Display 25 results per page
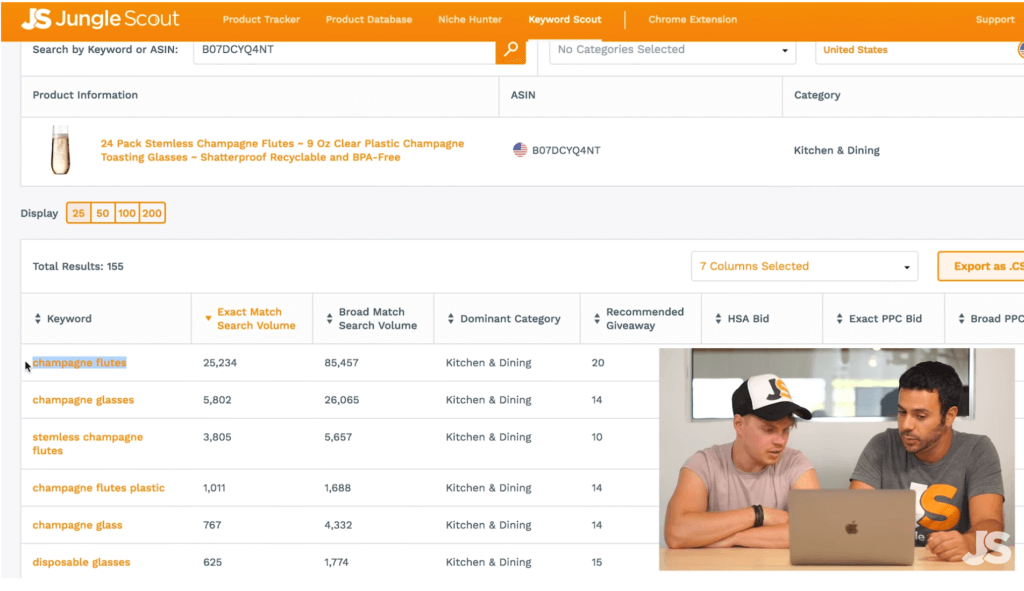This screenshot has height=591, width=1024. [x=78, y=213]
